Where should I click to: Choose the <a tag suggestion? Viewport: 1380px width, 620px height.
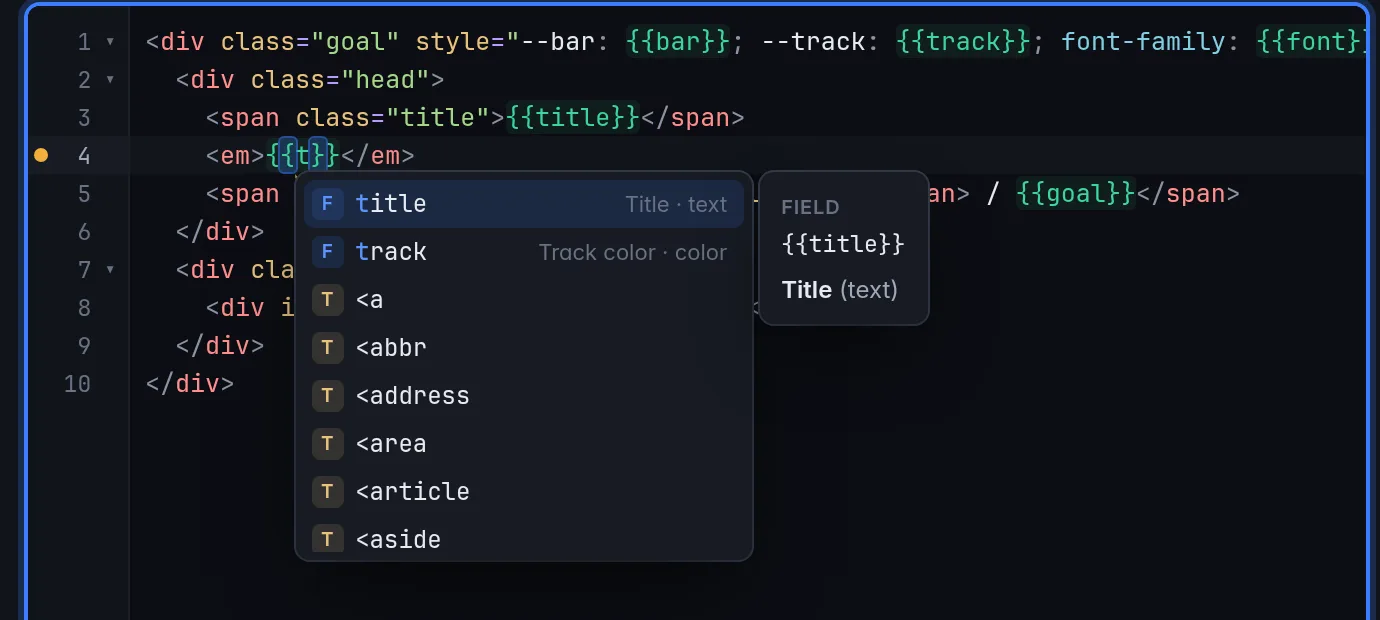(524, 300)
